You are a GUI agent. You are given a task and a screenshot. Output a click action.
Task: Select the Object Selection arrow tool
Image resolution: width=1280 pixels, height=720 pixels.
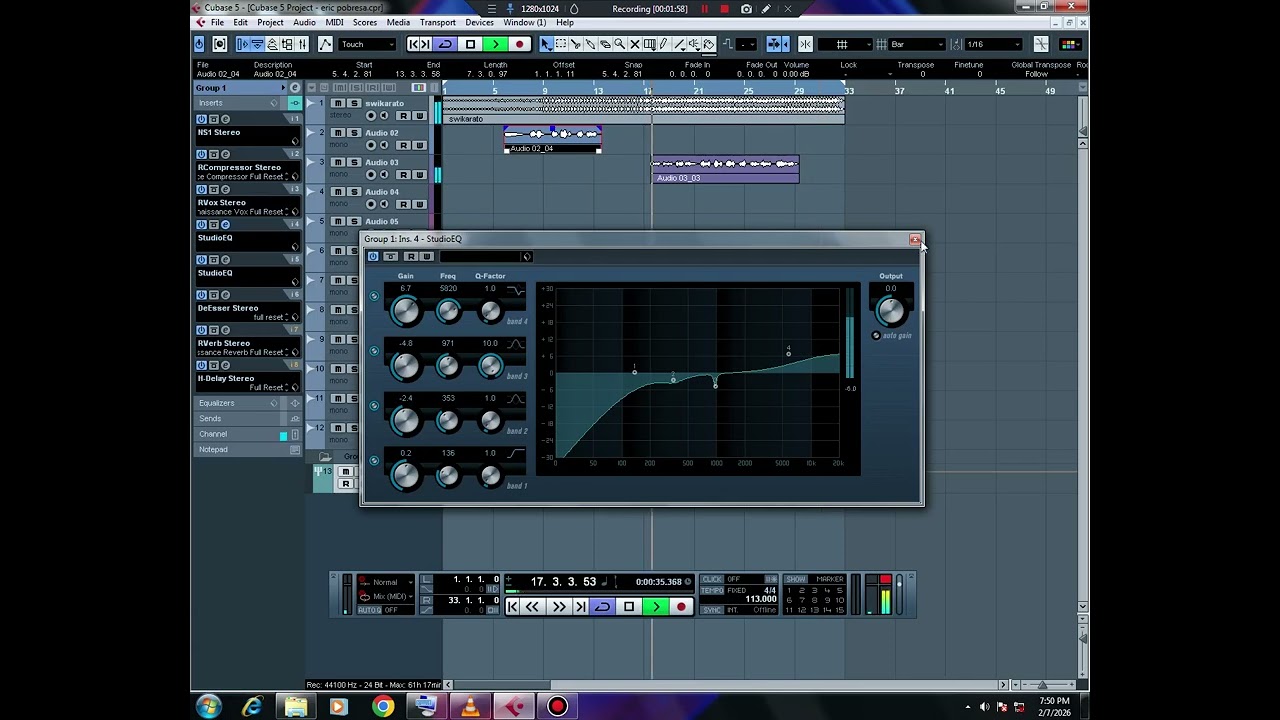(546, 44)
